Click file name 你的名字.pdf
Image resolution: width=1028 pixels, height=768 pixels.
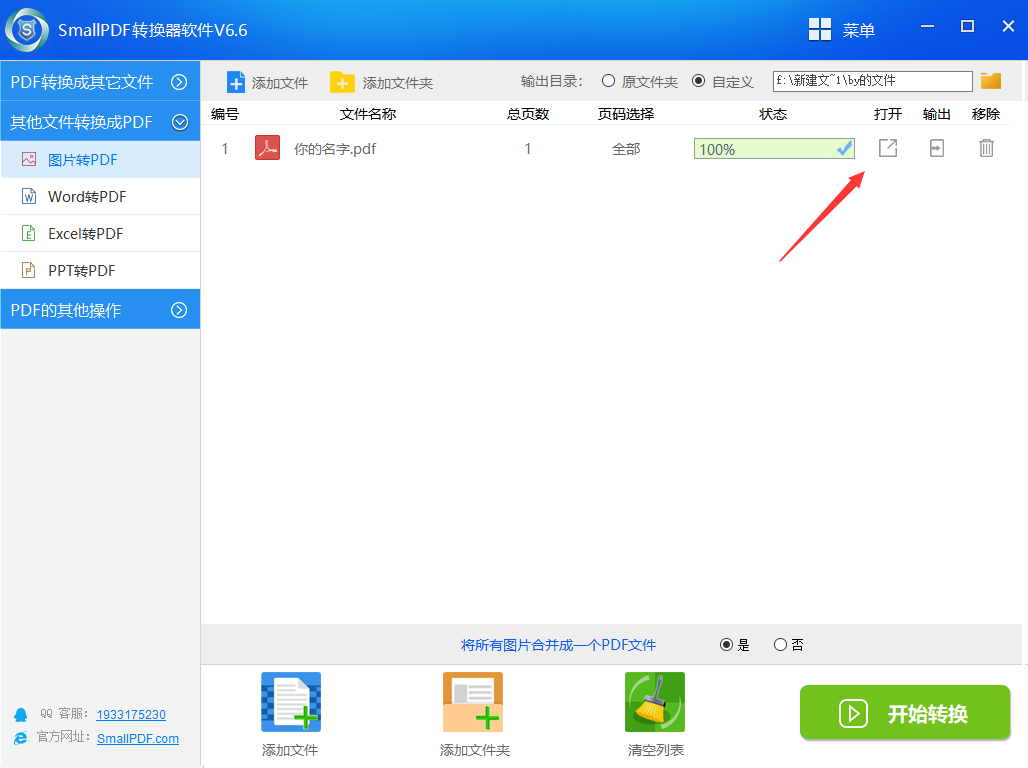tap(335, 149)
